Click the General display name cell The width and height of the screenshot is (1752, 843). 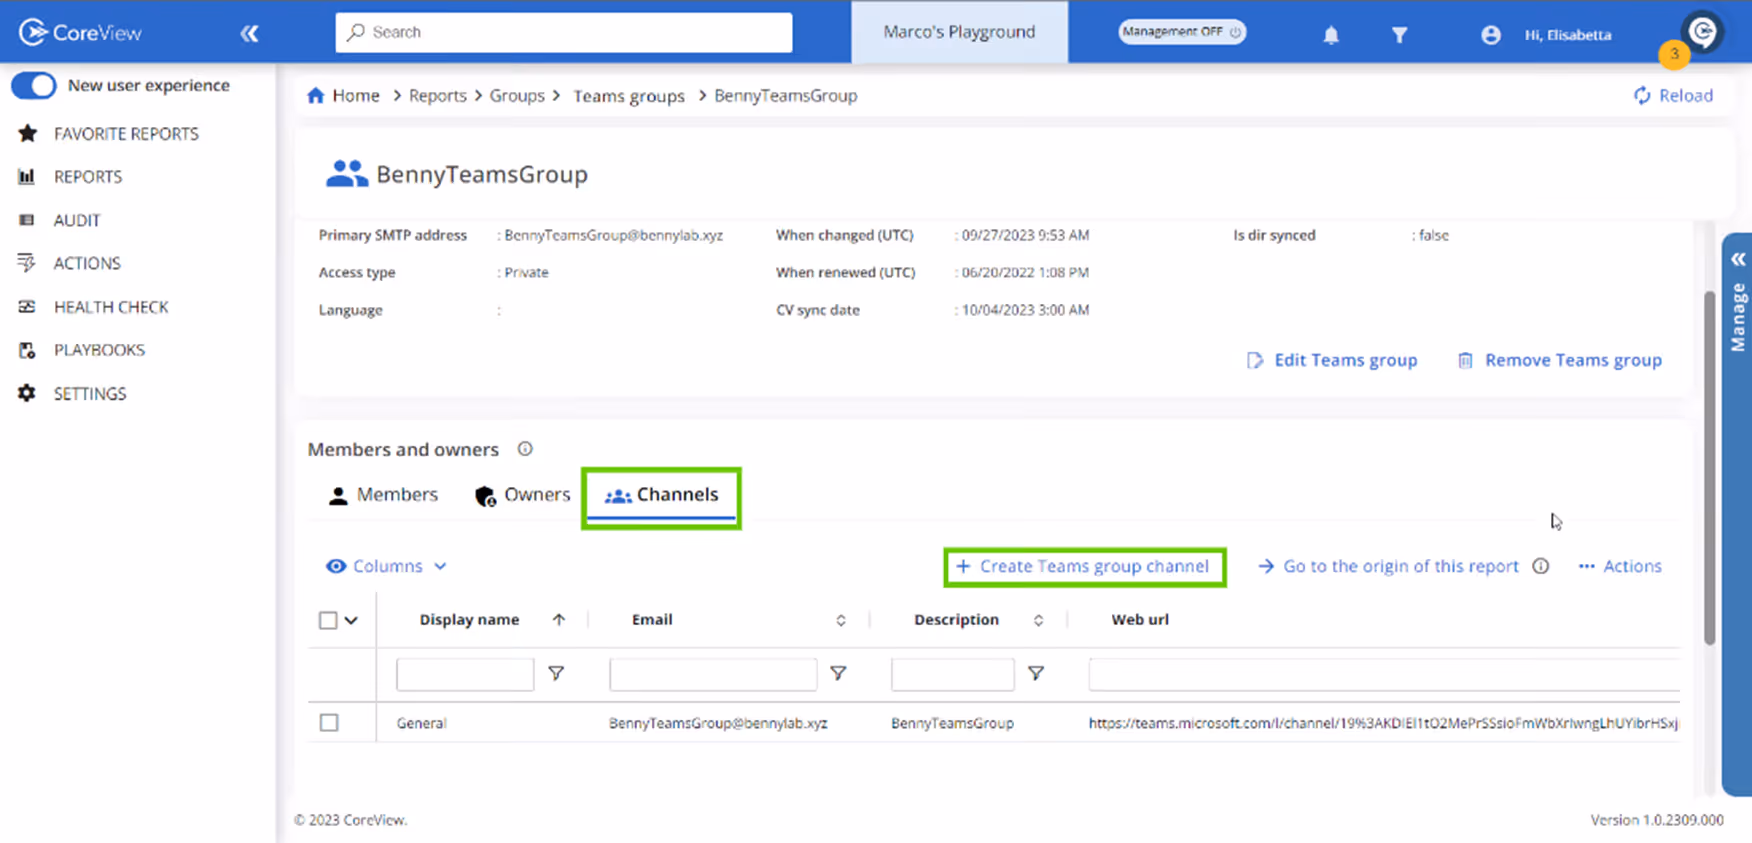pos(421,723)
